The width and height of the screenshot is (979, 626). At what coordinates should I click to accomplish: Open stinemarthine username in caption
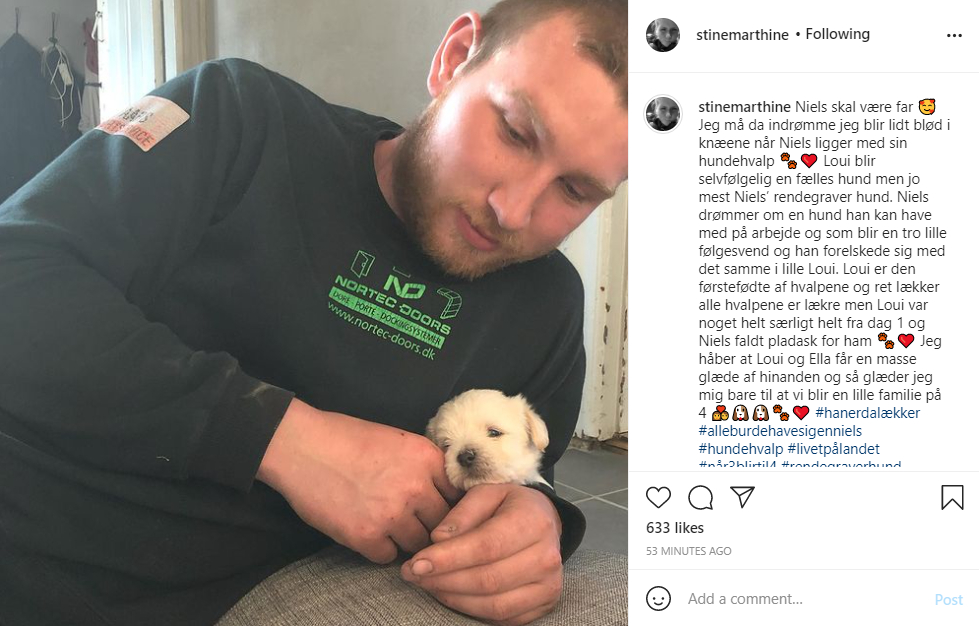click(744, 107)
